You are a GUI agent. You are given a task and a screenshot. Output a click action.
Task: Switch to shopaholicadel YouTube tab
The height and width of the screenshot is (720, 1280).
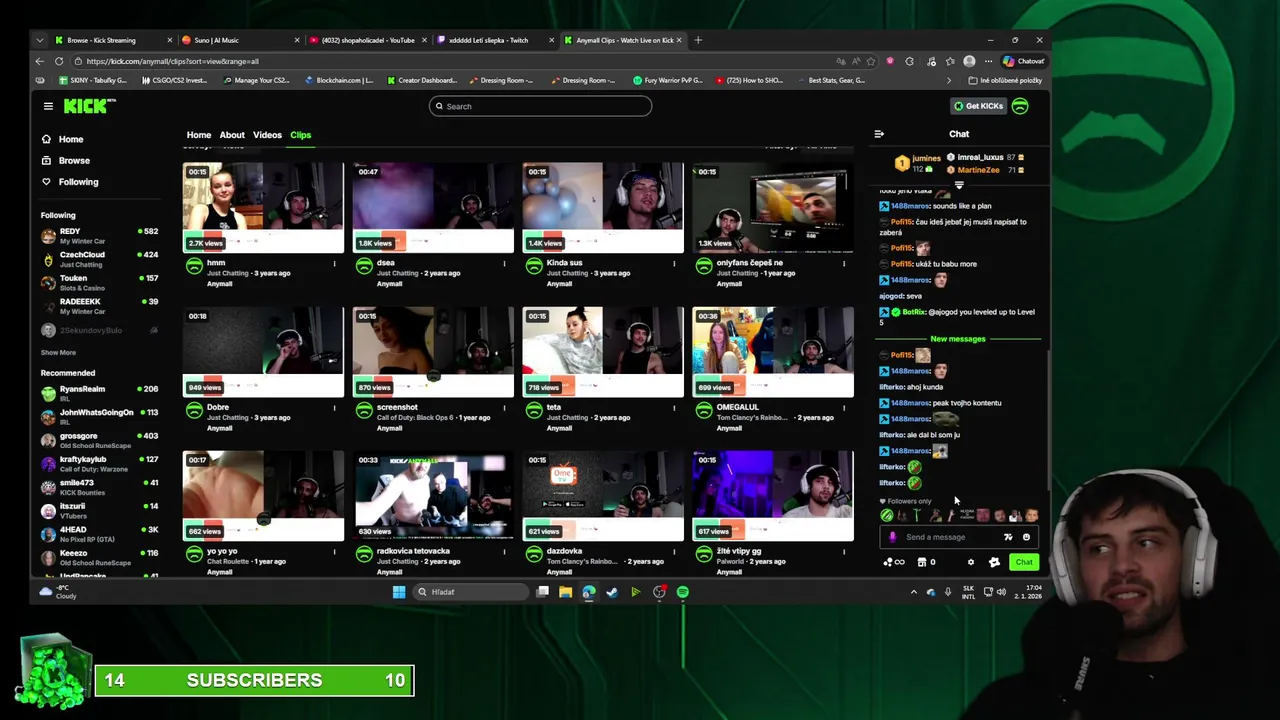pos(368,40)
